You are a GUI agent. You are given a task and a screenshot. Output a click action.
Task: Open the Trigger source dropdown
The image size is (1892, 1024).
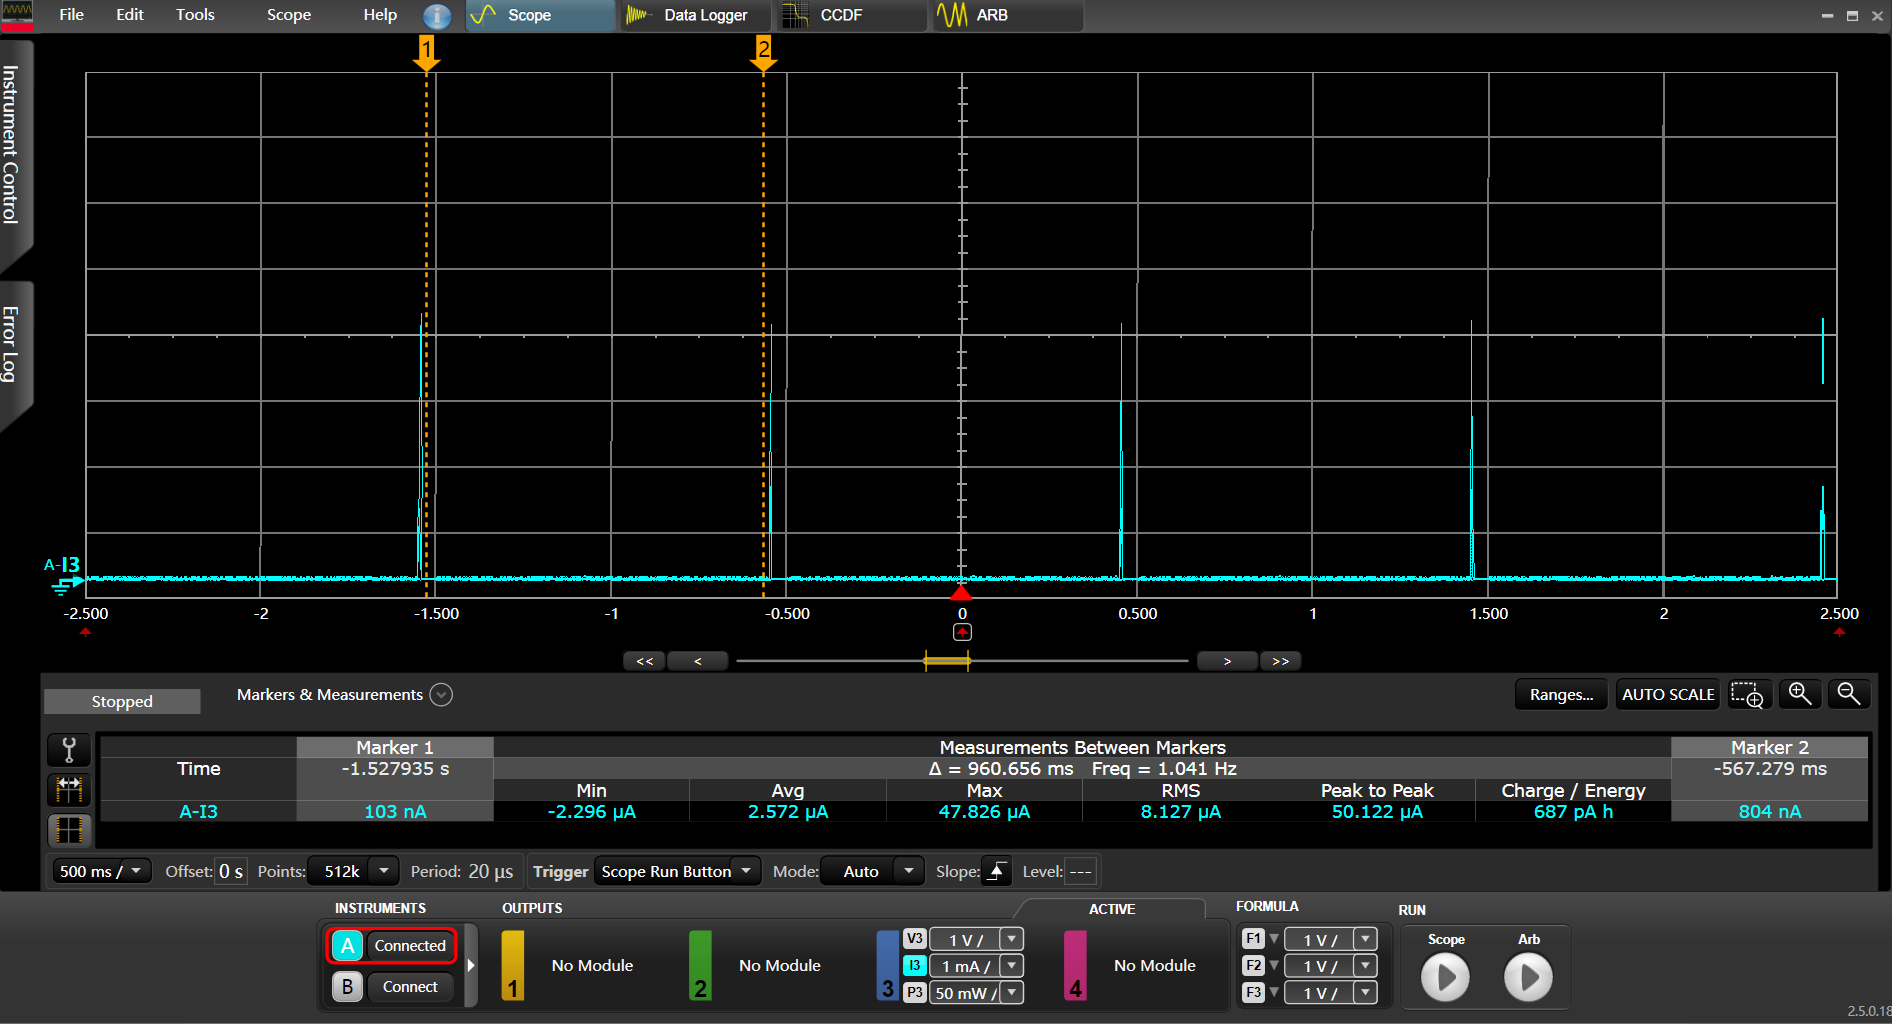745,871
